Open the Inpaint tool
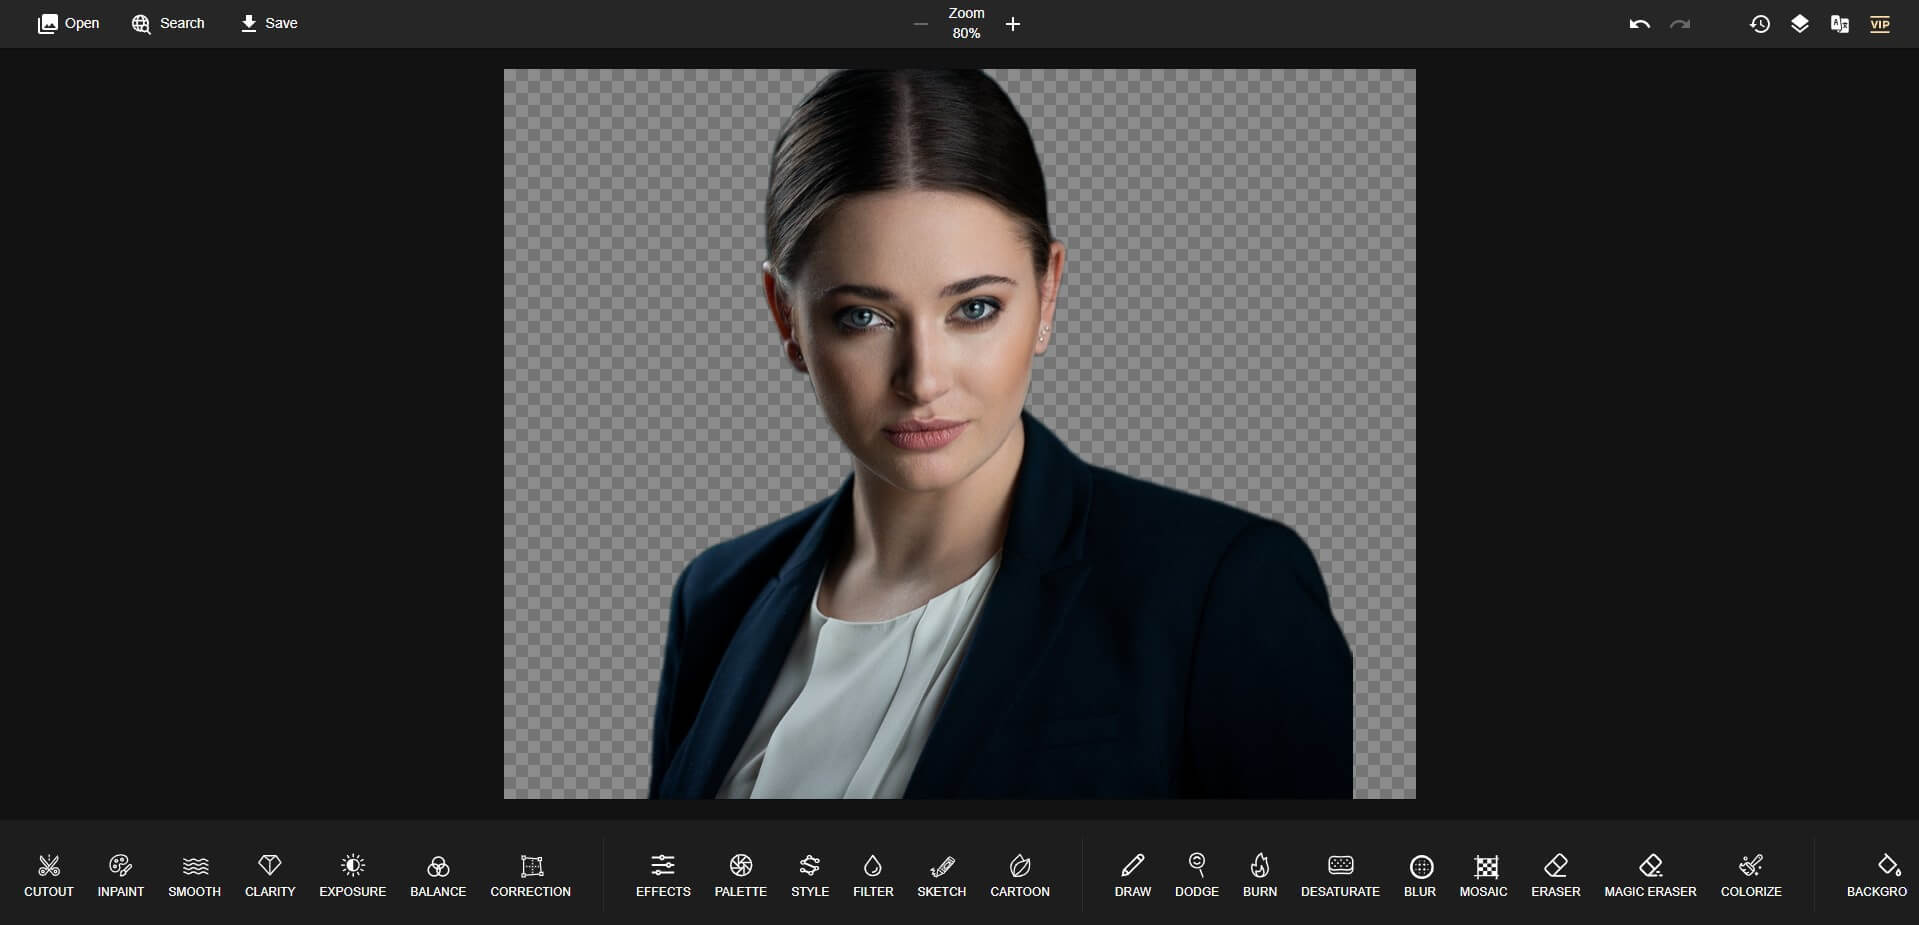 [x=120, y=875]
